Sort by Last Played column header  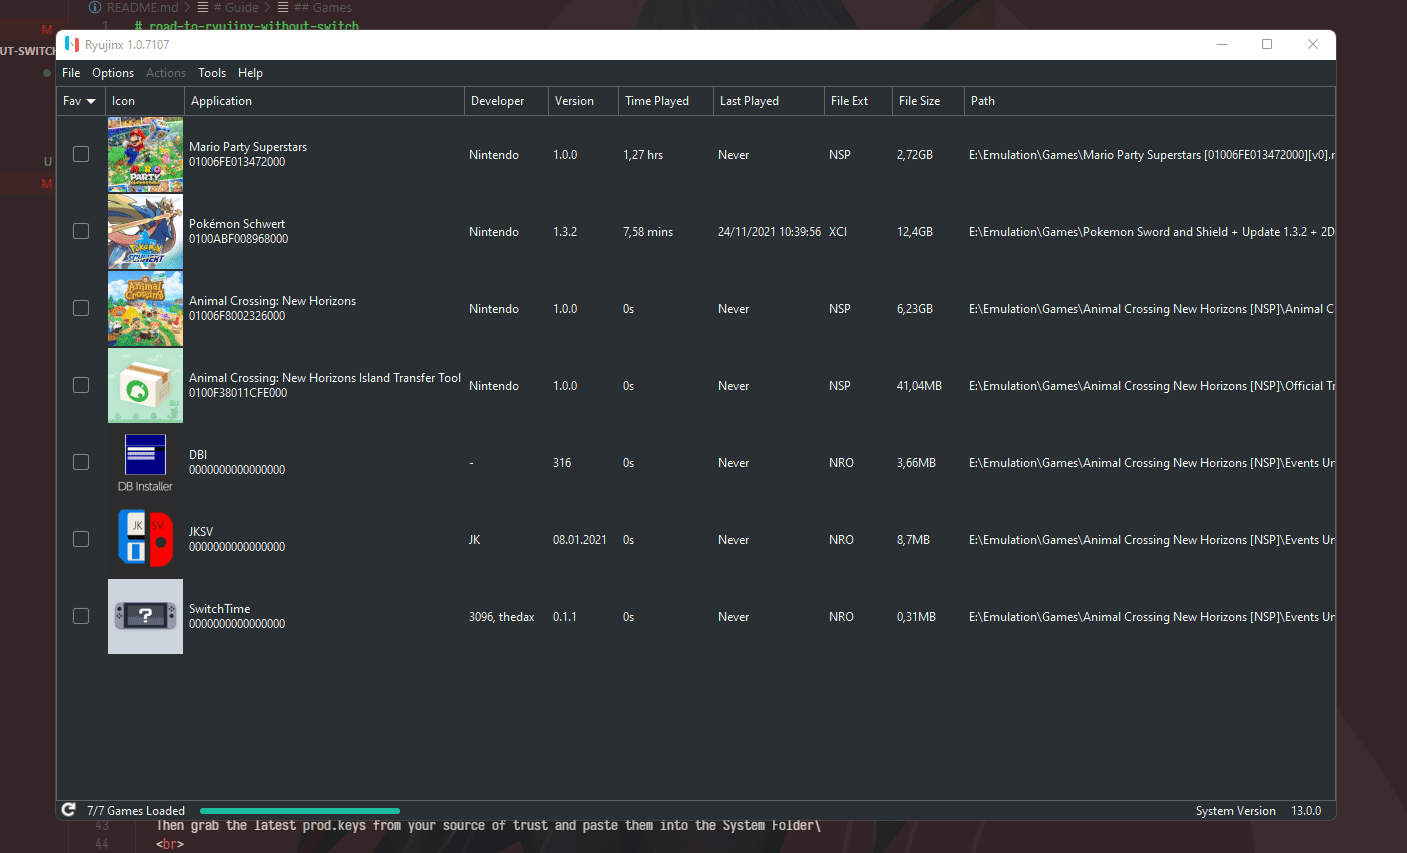point(768,101)
